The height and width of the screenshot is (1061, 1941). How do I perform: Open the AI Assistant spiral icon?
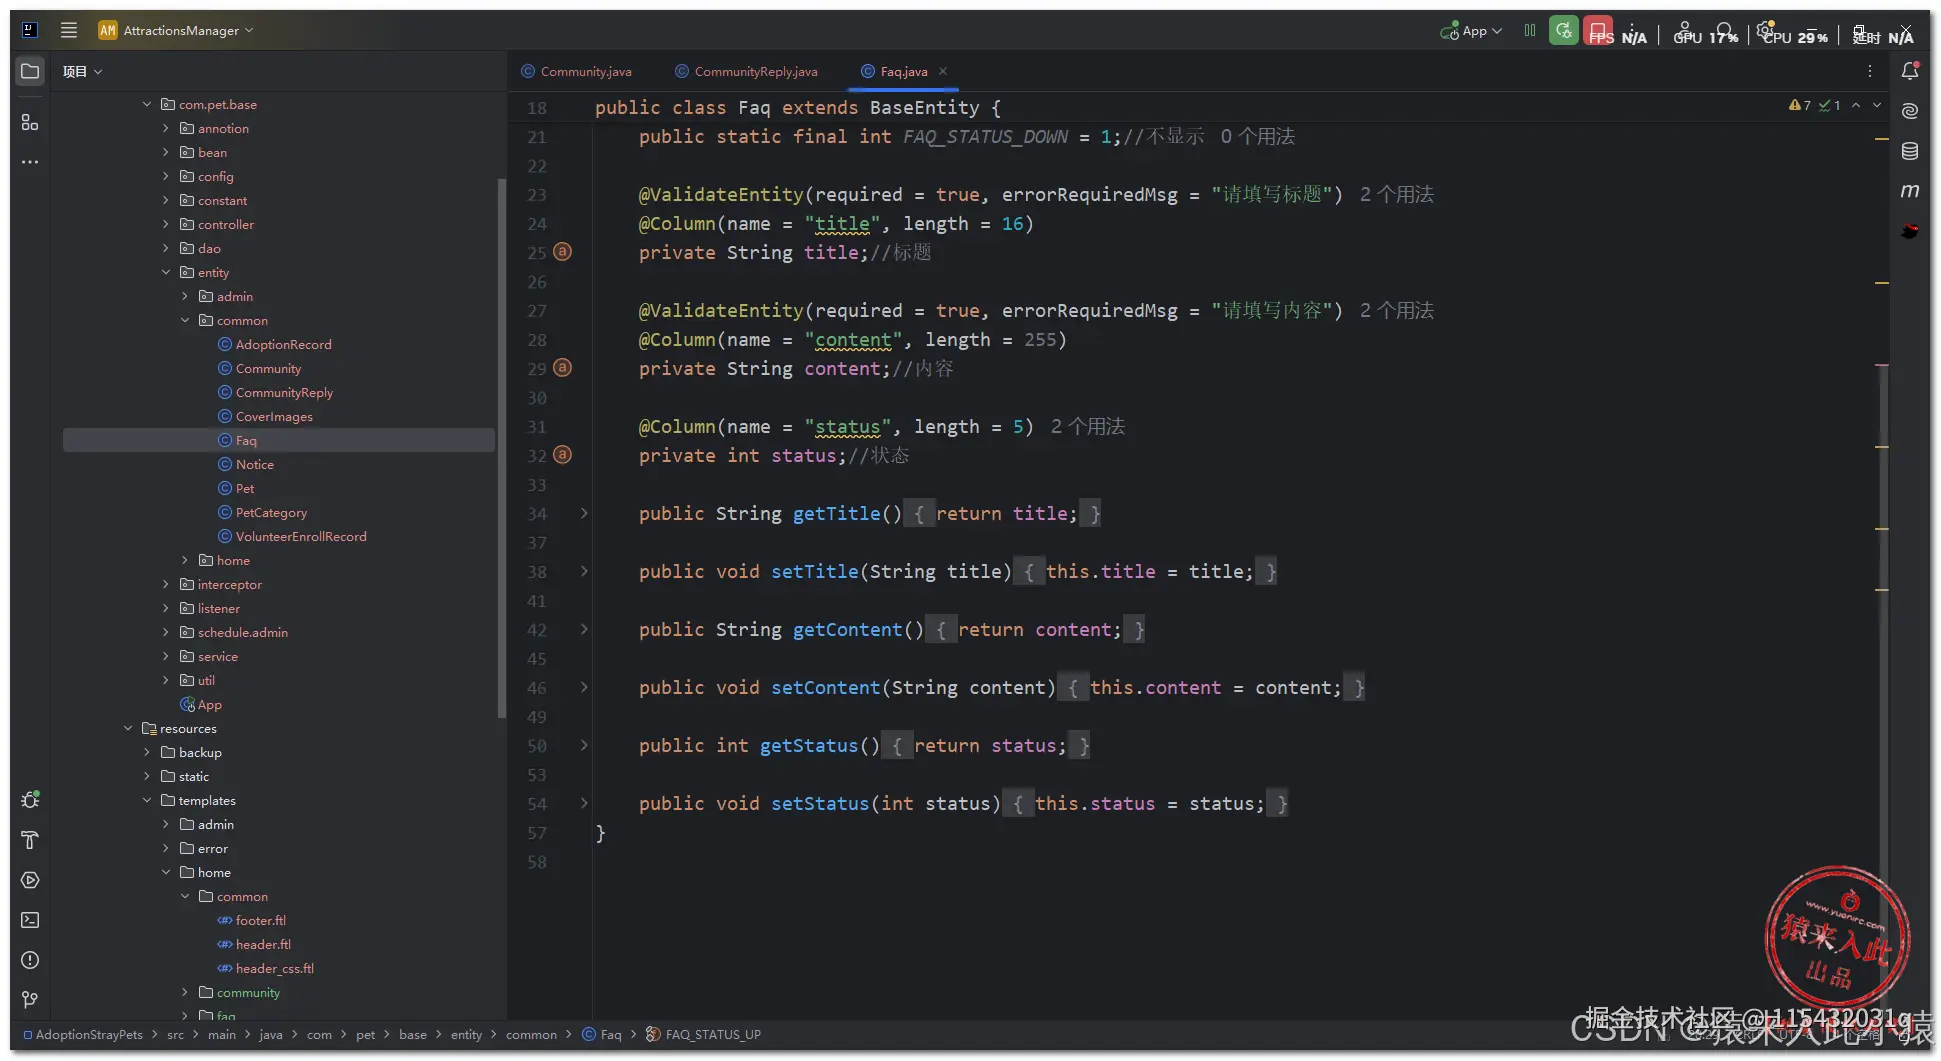tap(1910, 111)
